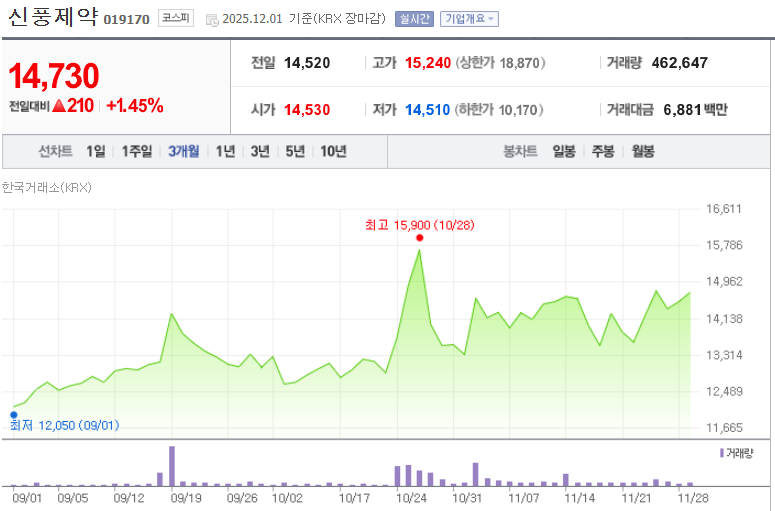Click the 전일 value 14,520
775x511 pixels.
(307, 63)
